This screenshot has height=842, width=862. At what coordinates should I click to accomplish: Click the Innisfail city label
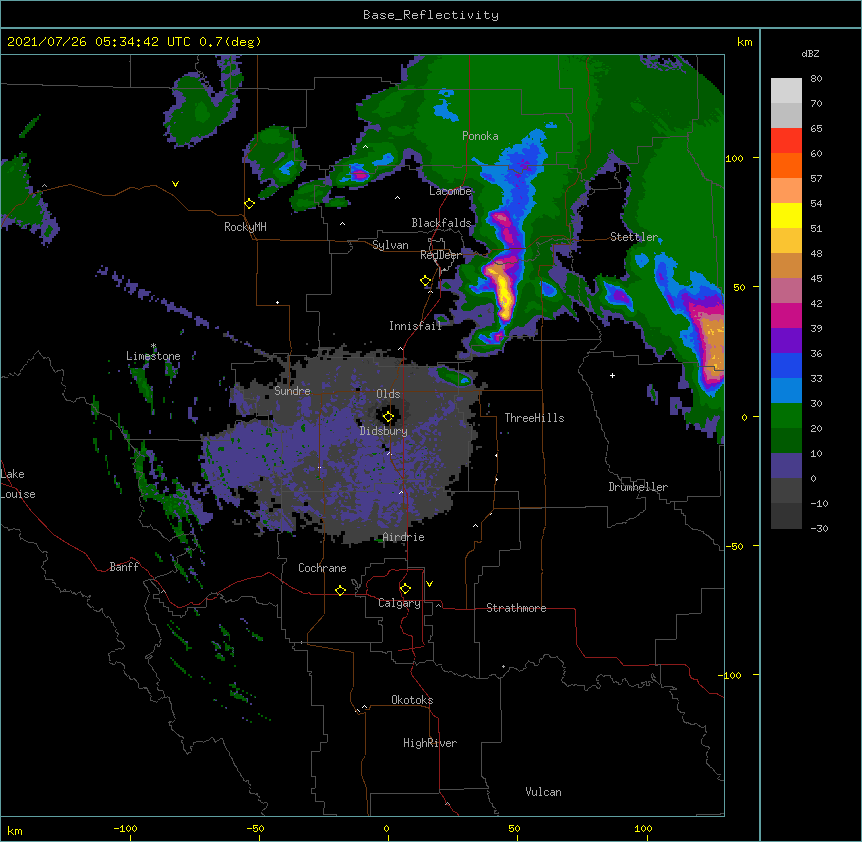click(x=415, y=326)
